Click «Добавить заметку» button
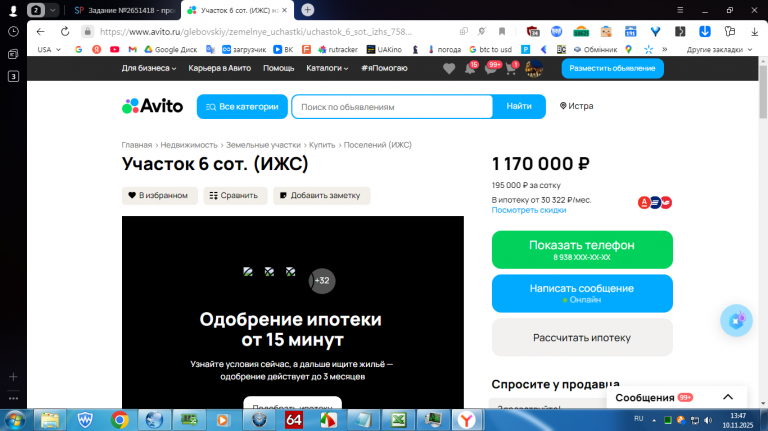The height and width of the screenshot is (431, 768). [x=321, y=195]
